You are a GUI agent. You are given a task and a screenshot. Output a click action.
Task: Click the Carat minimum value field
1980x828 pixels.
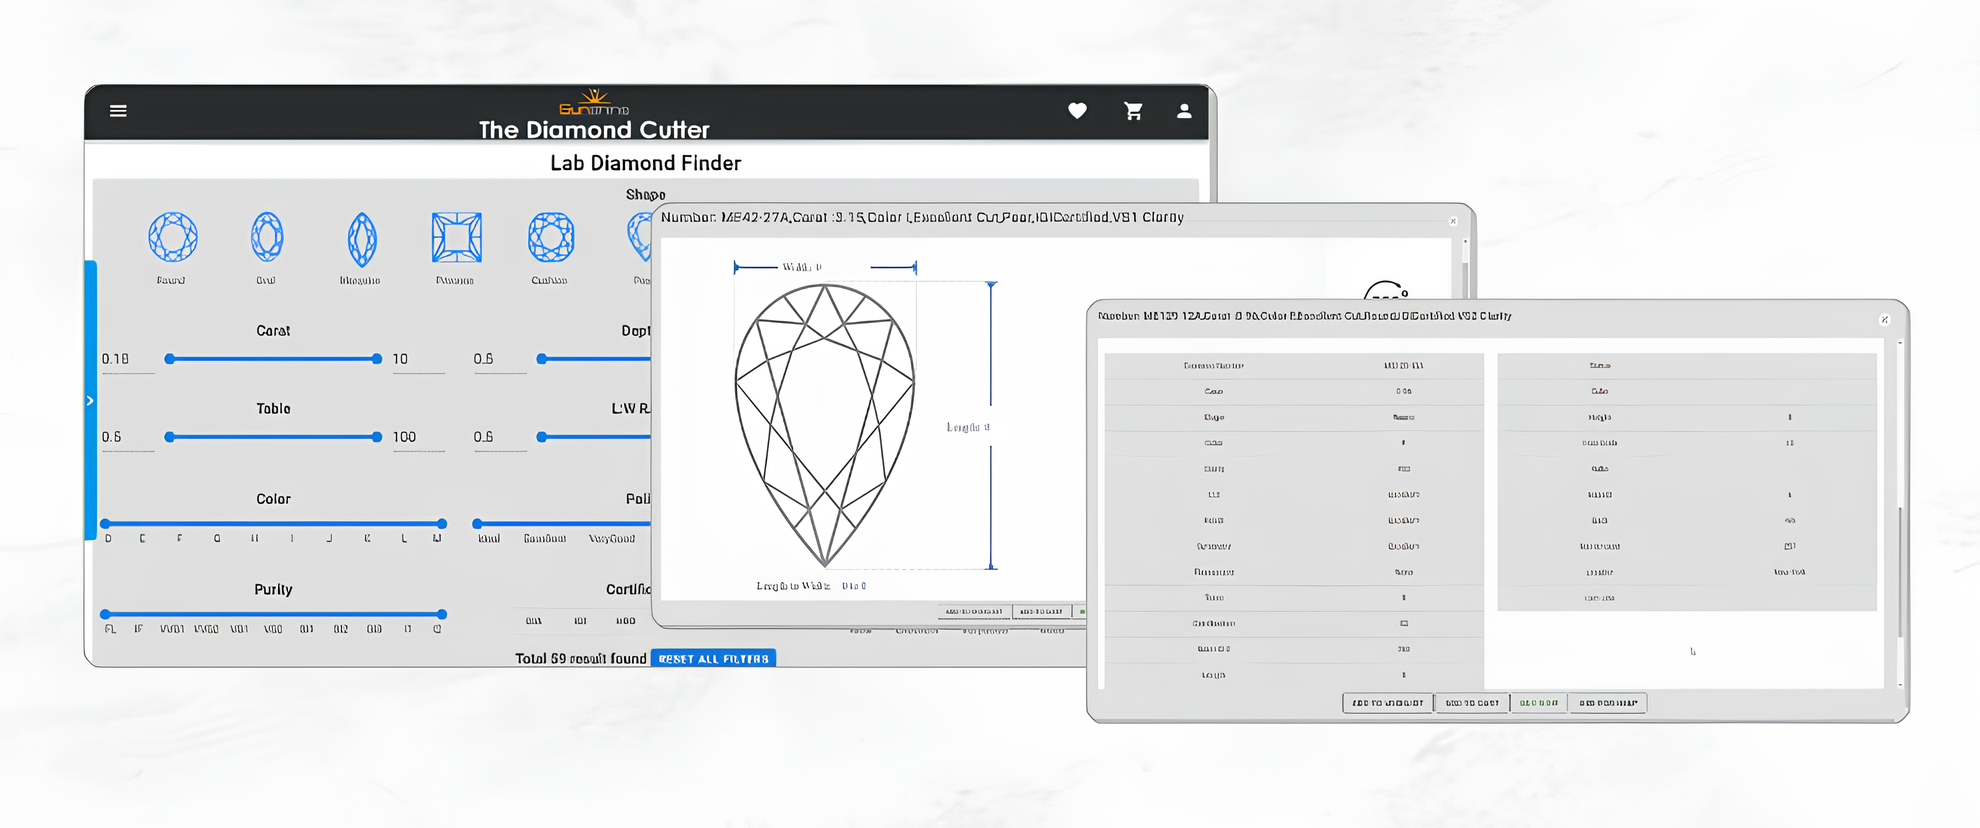coord(127,359)
